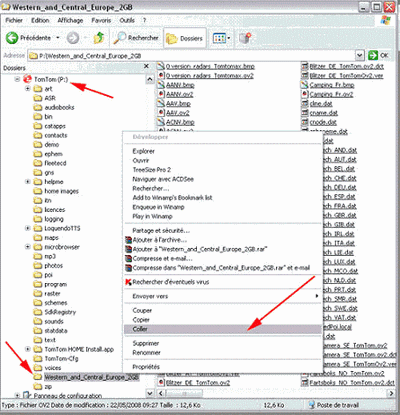Click the Kaspersky icon for Rechercher d'éventuels virus

tap(128, 282)
